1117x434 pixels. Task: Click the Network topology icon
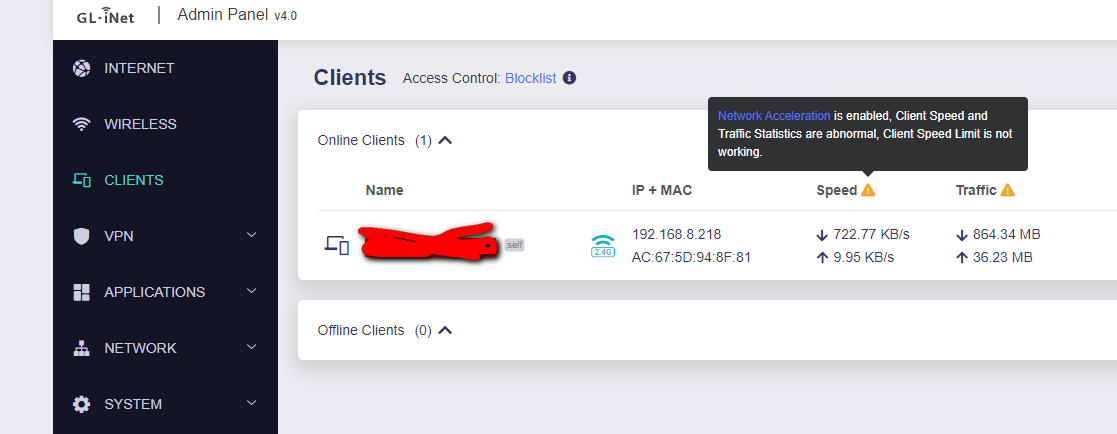click(x=82, y=348)
